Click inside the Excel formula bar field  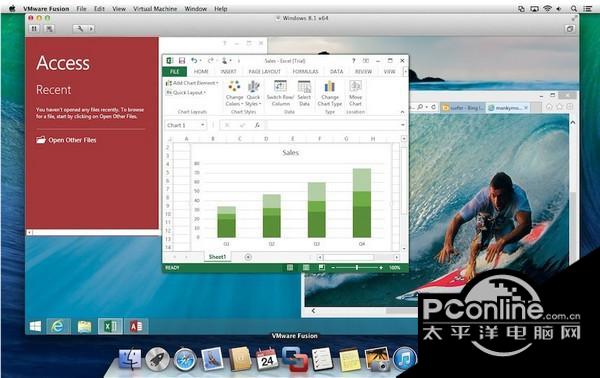(333, 125)
